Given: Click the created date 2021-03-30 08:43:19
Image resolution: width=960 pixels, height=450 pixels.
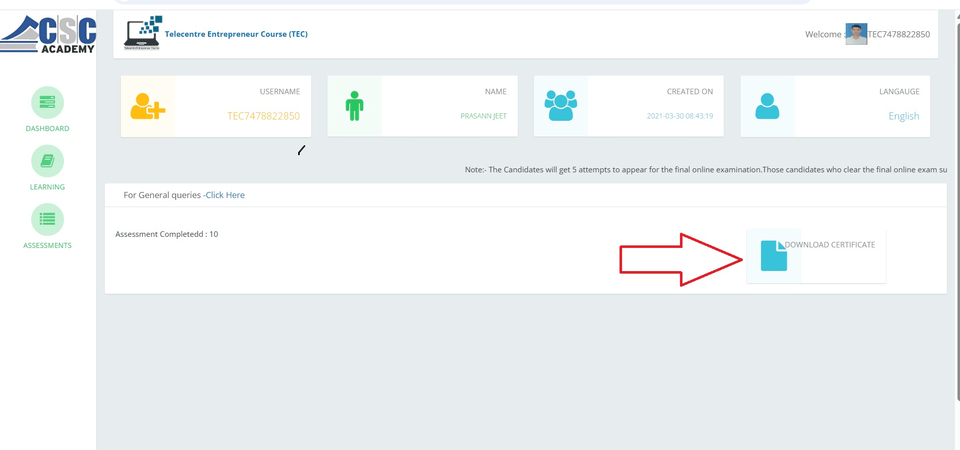Looking at the screenshot, I should pos(680,116).
